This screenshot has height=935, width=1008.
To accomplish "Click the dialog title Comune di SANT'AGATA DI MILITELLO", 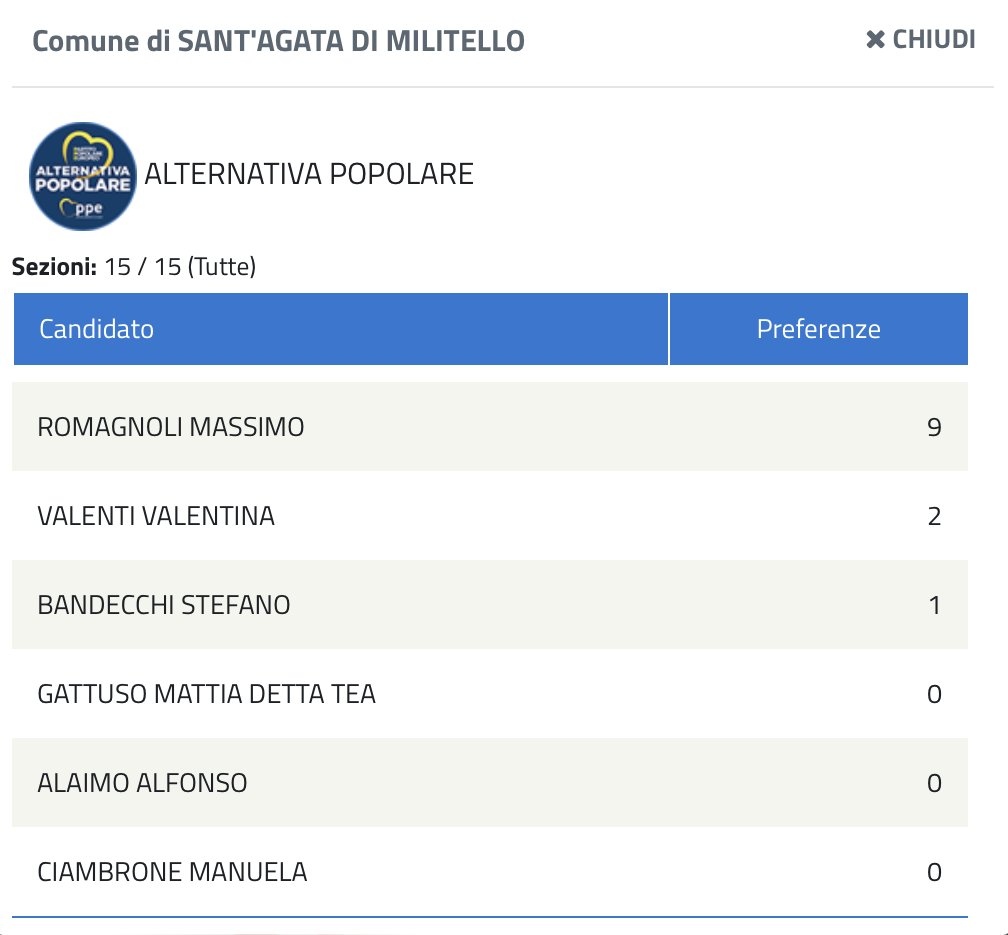I will point(278,41).
